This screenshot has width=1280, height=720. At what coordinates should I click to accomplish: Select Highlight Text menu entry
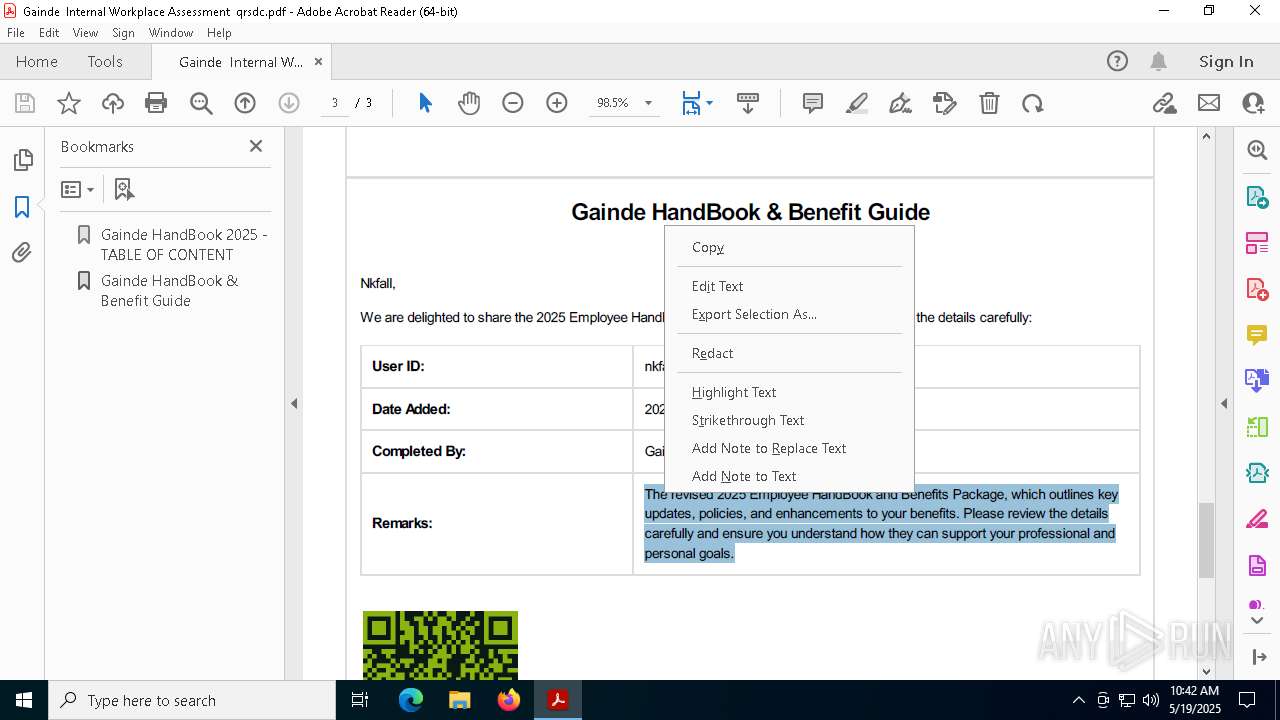pos(790,392)
